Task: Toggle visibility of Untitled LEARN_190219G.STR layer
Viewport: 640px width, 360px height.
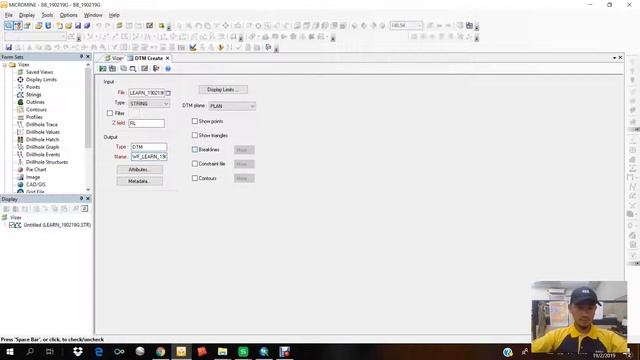Action: [x=11, y=225]
